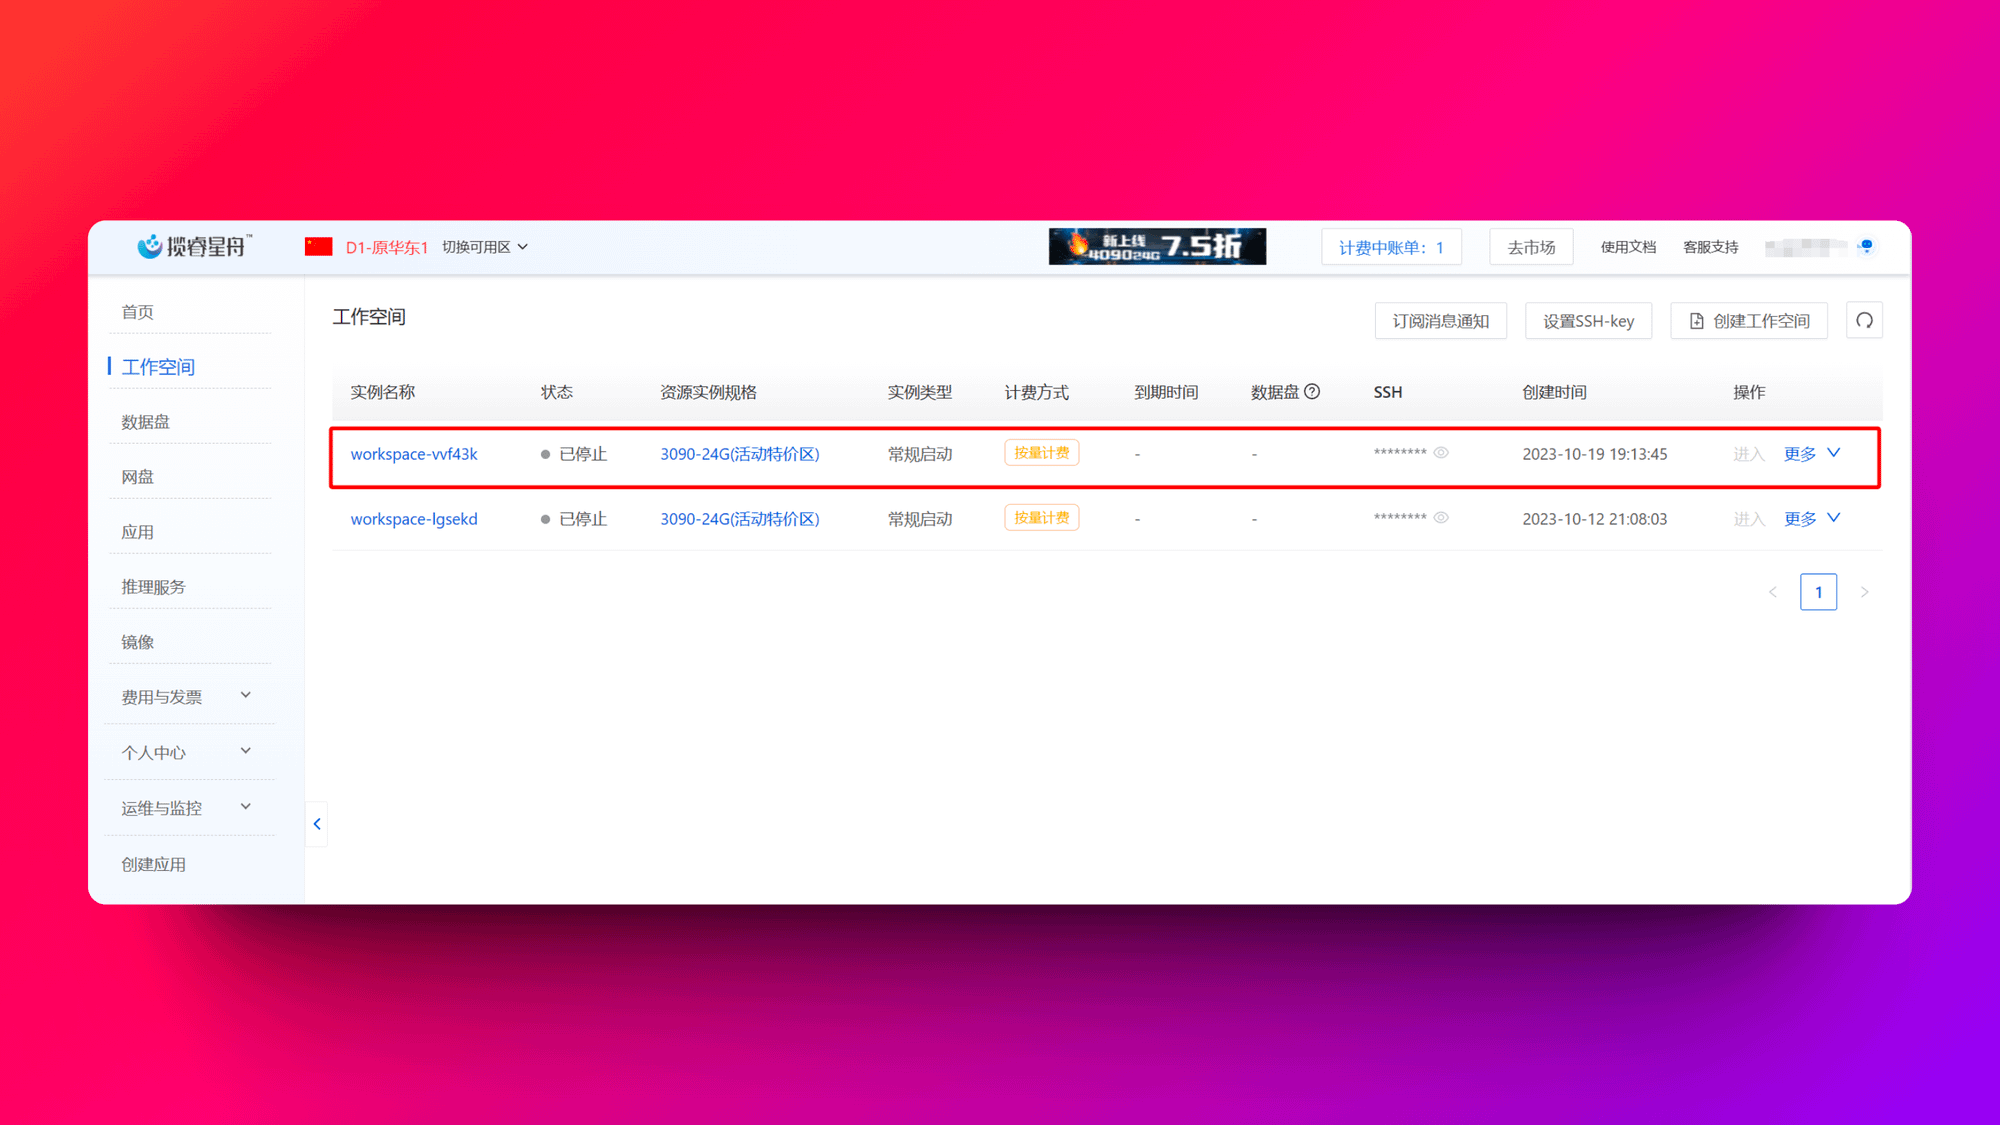This screenshot has height=1125, width=2000.
Task: Open 切换可用区 dropdown
Action: 485,247
